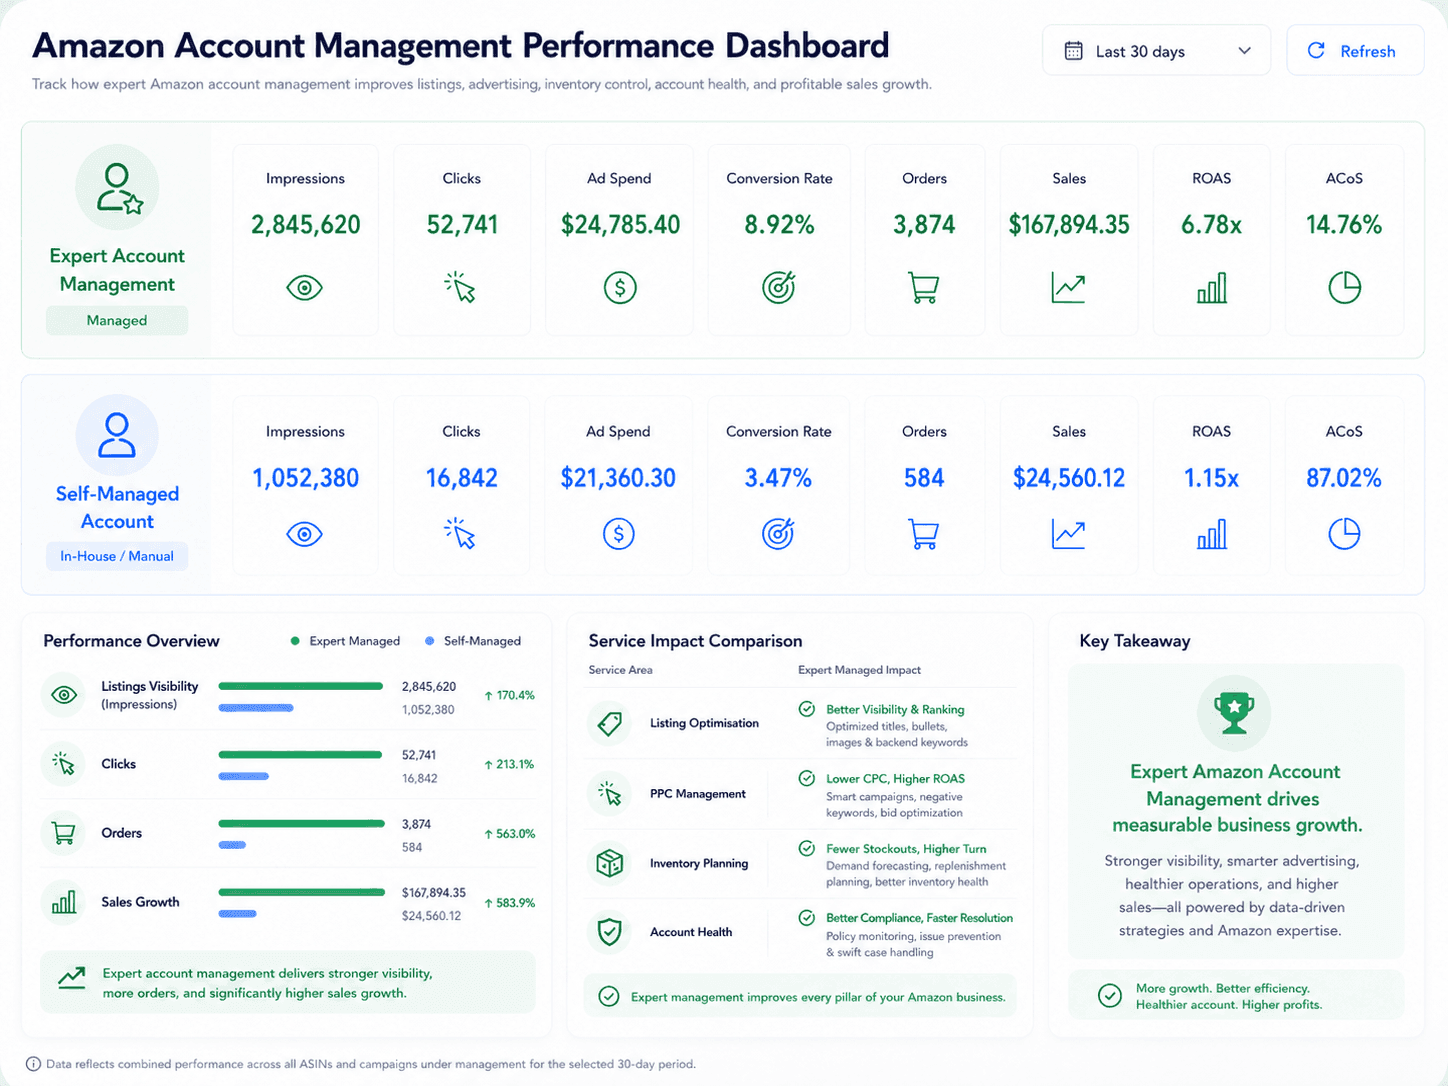Click the cursor icon beside PPC Management
Image resolution: width=1448 pixels, height=1086 pixels.
(610, 794)
